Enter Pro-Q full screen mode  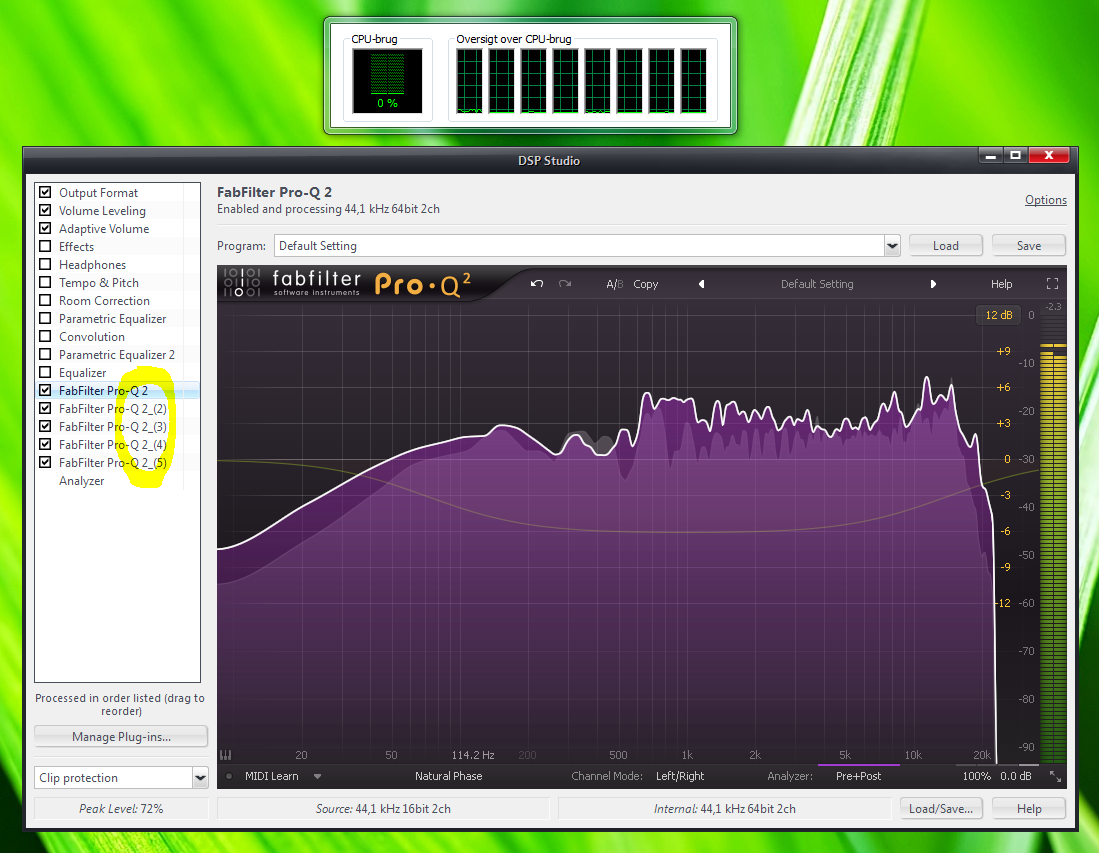click(1052, 284)
